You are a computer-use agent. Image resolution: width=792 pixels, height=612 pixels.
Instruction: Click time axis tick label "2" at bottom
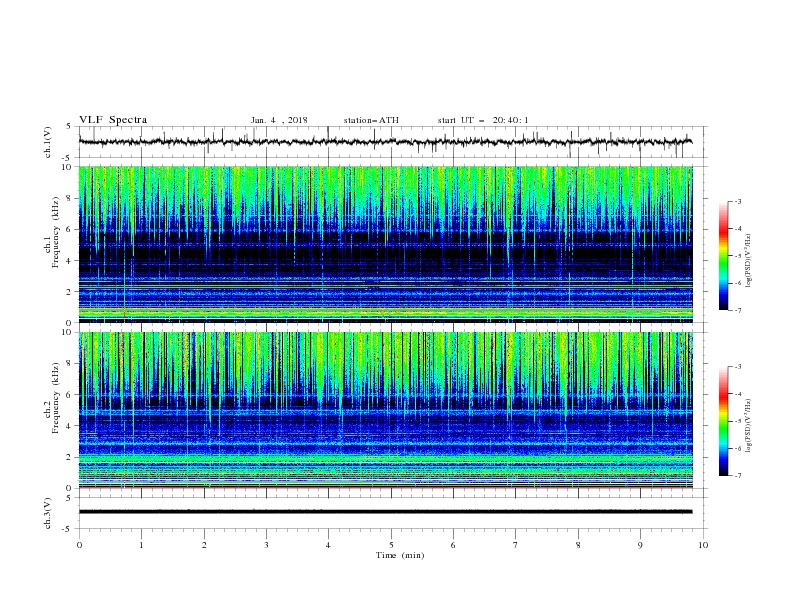coord(204,545)
